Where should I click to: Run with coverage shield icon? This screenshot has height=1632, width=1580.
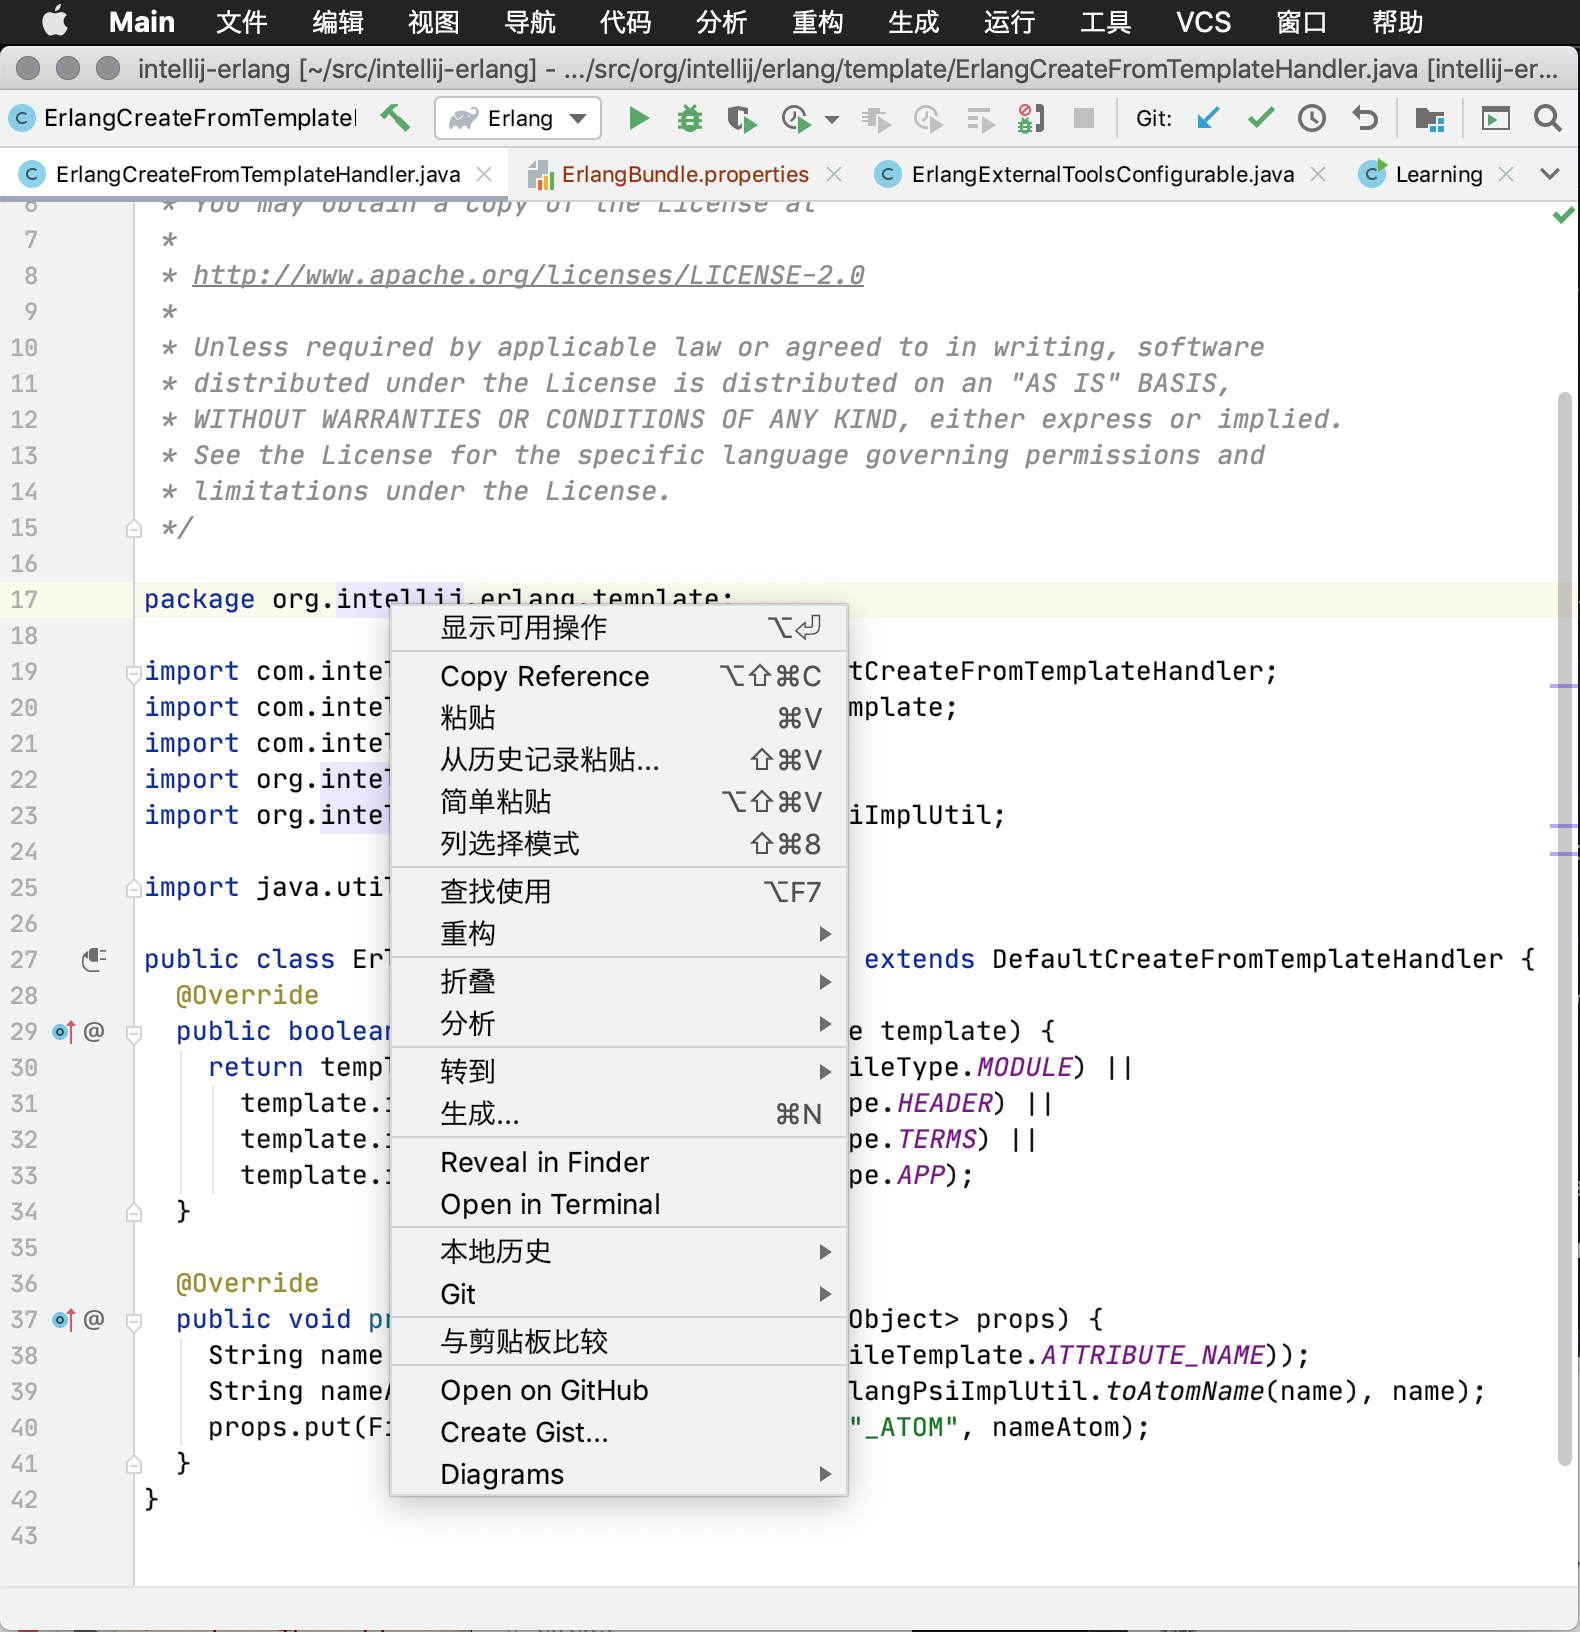[x=742, y=119]
